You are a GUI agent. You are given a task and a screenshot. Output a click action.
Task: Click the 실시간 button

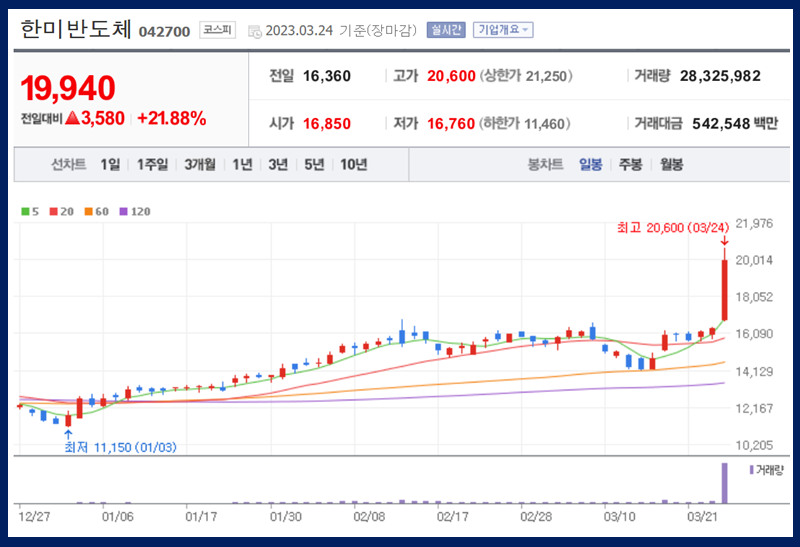[446, 30]
